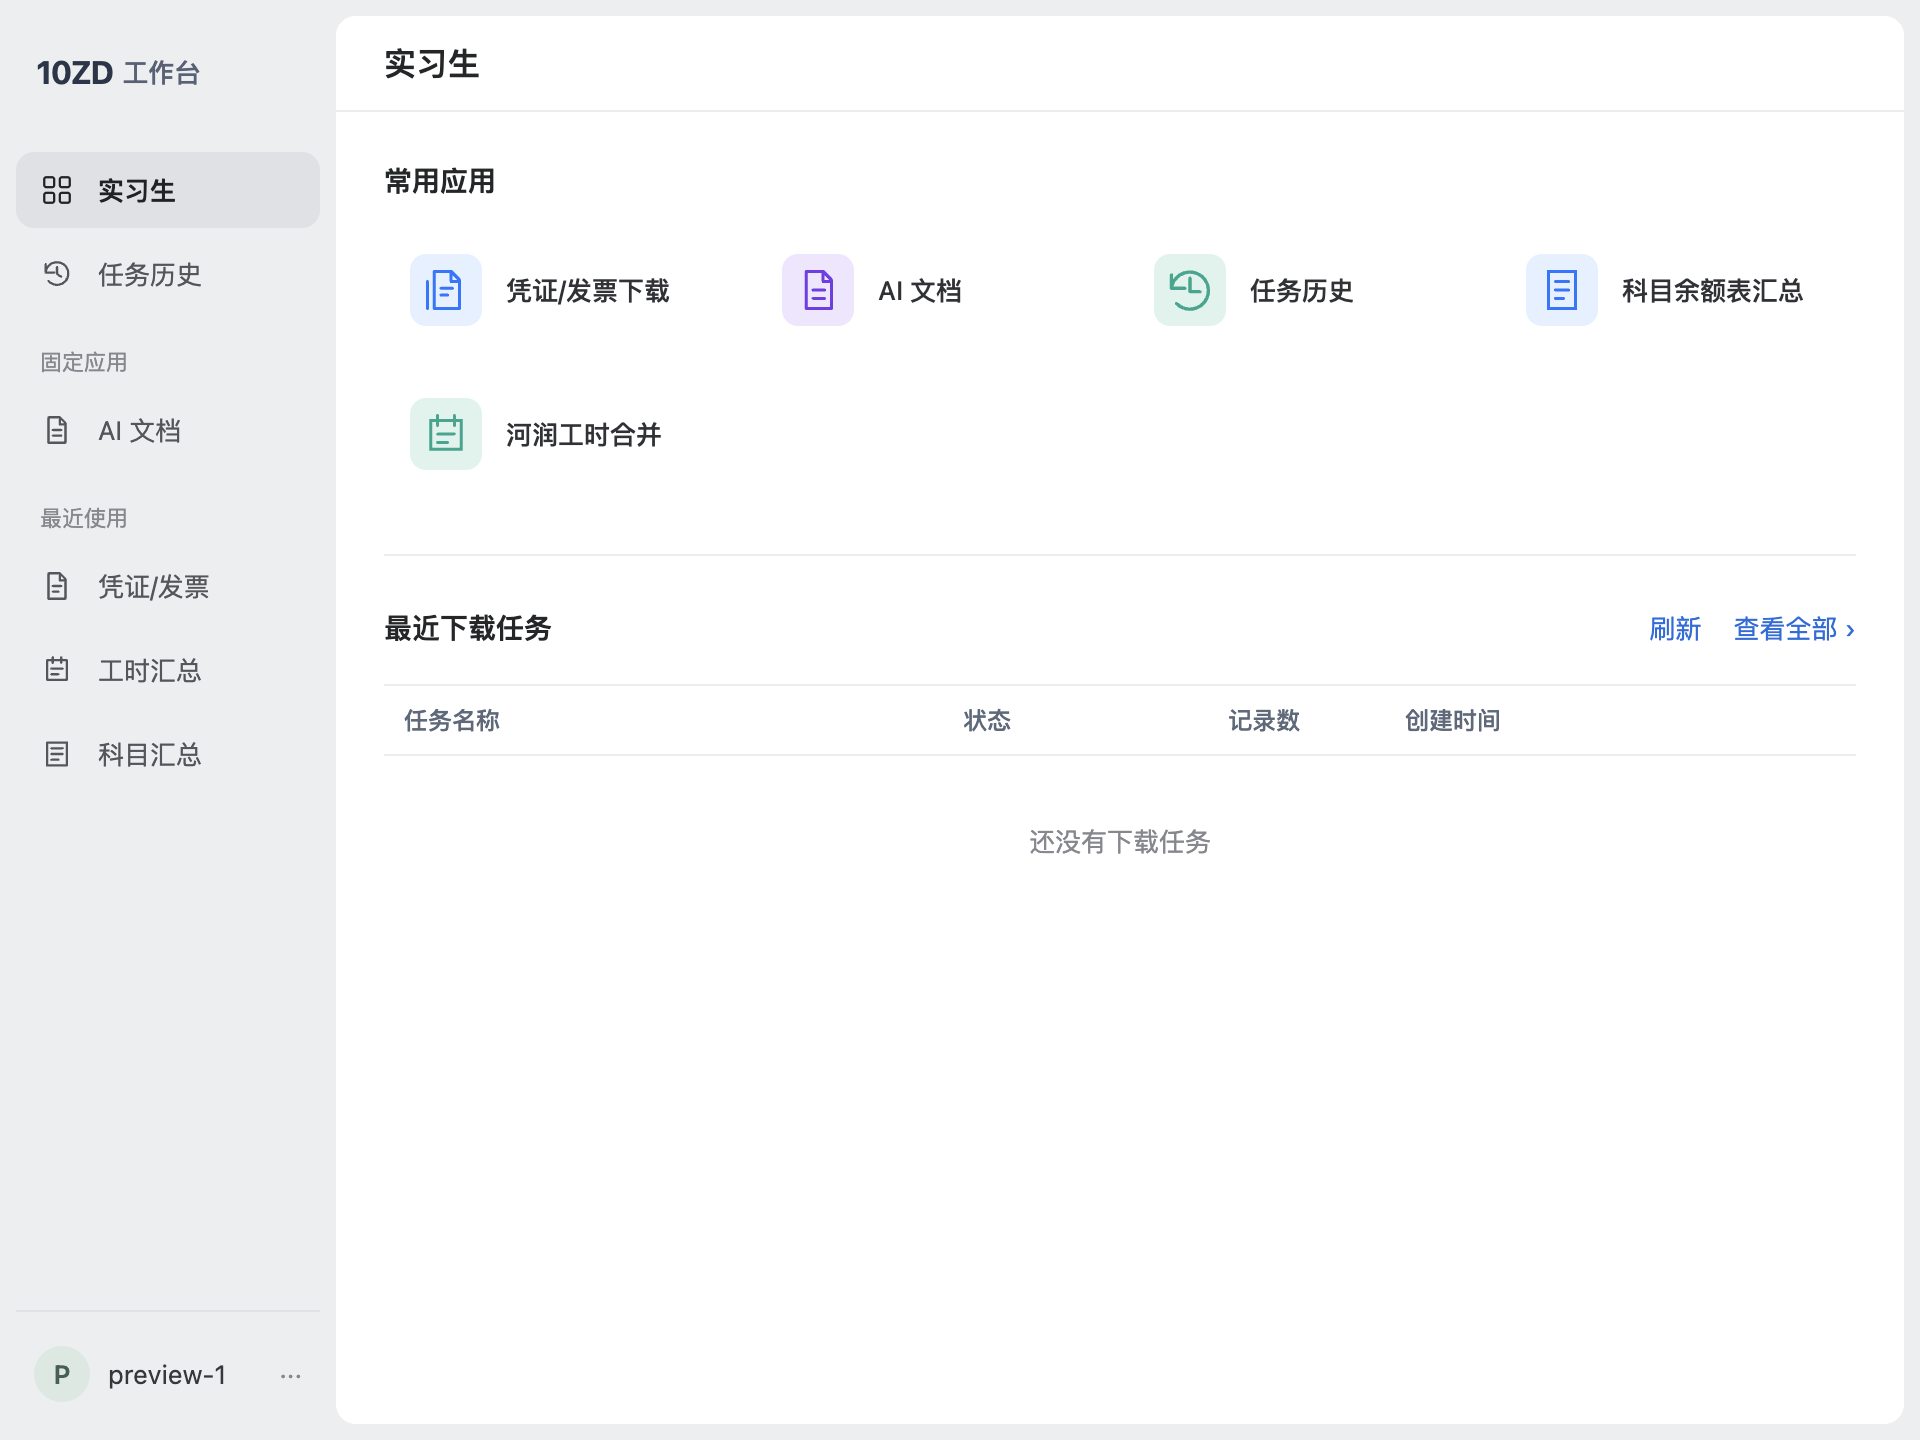Open the green 任务历史 app icon
The height and width of the screenshot is (1440, 1920).
(x=1190, y=290)
